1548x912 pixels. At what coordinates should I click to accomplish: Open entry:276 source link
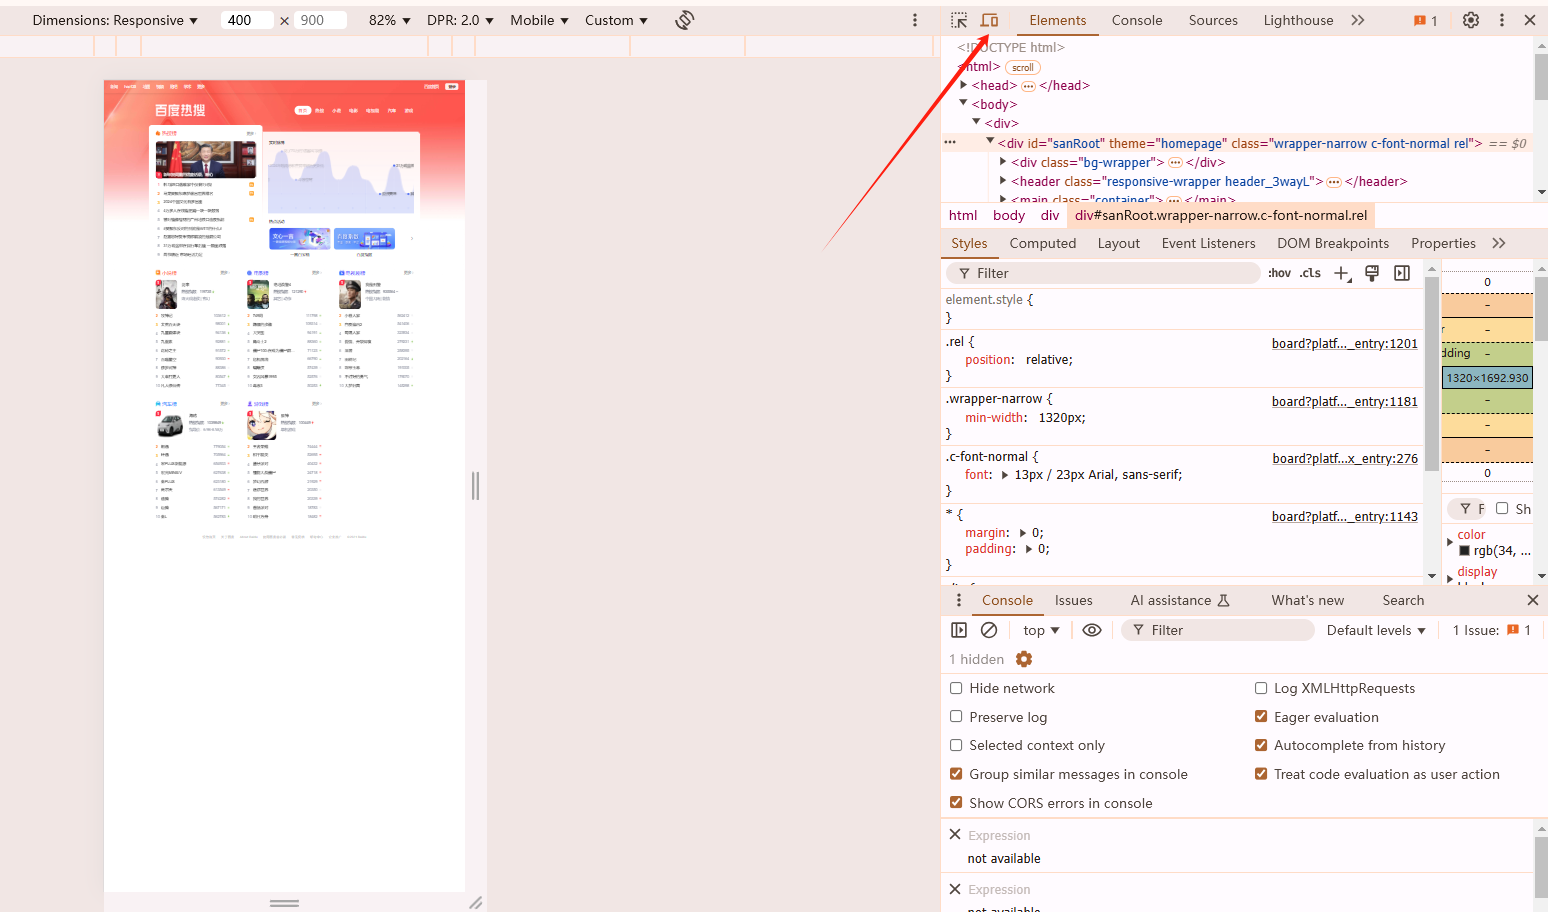pyautogui.click(x=1345, y=458)
